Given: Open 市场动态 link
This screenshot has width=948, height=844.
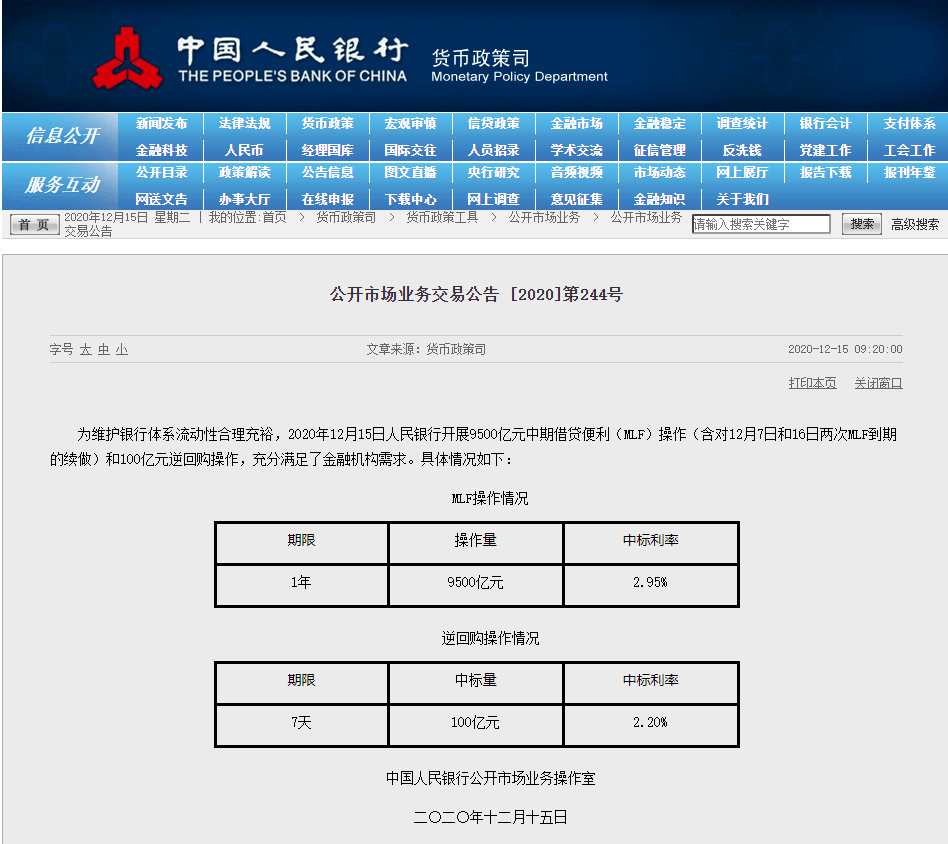Looking at the screenshot, I should point(660,172).
